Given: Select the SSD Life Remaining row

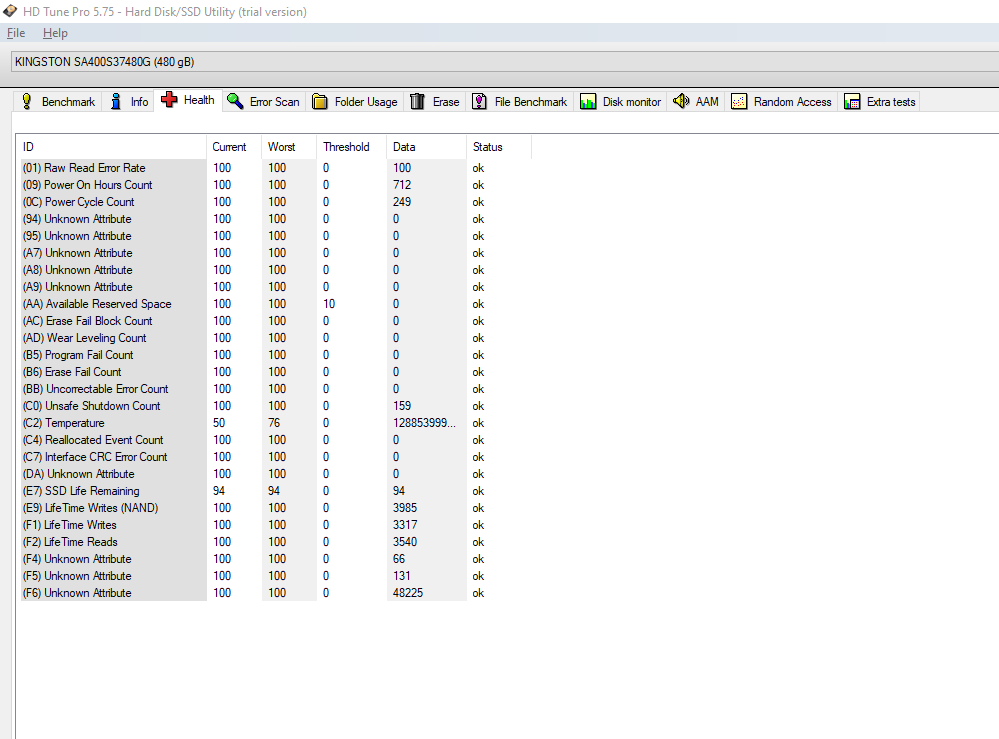Looking at the screenshot, I should [275, 491].
